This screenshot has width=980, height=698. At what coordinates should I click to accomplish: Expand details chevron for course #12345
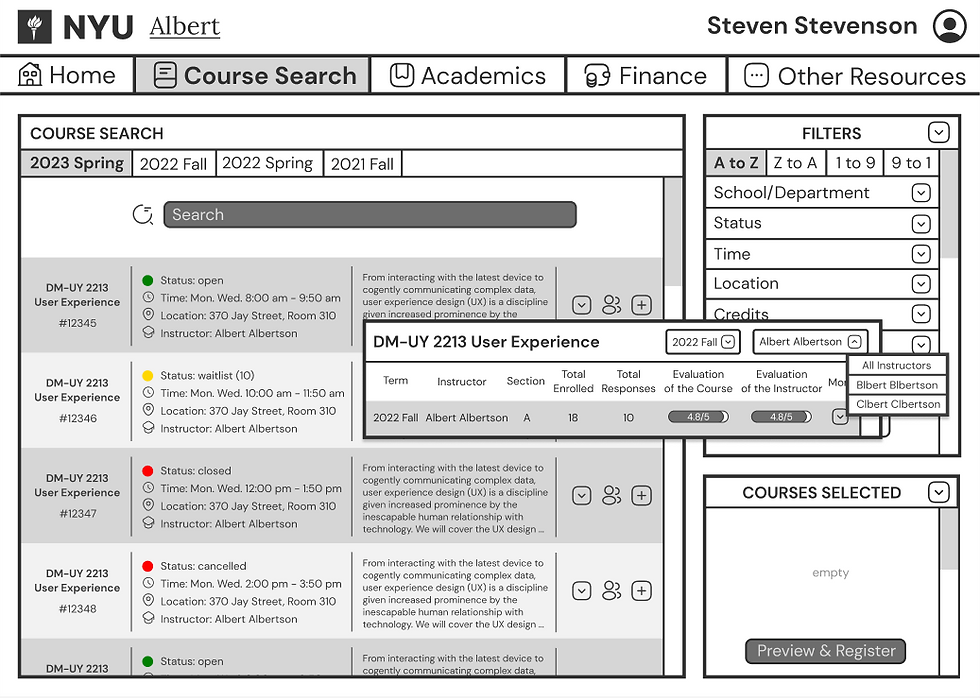click(582, 305)
